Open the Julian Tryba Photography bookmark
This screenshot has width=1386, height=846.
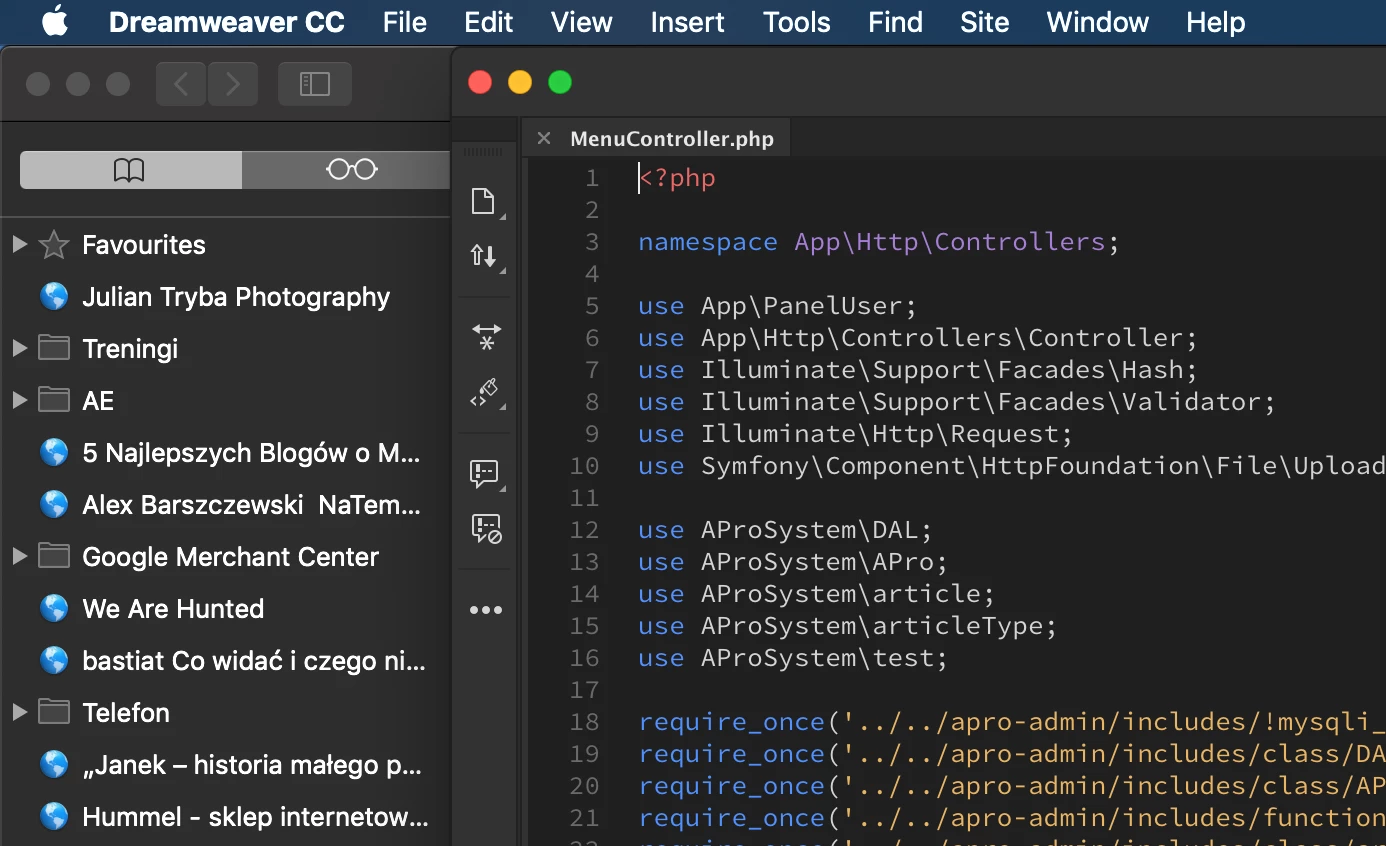pos(236,297)
